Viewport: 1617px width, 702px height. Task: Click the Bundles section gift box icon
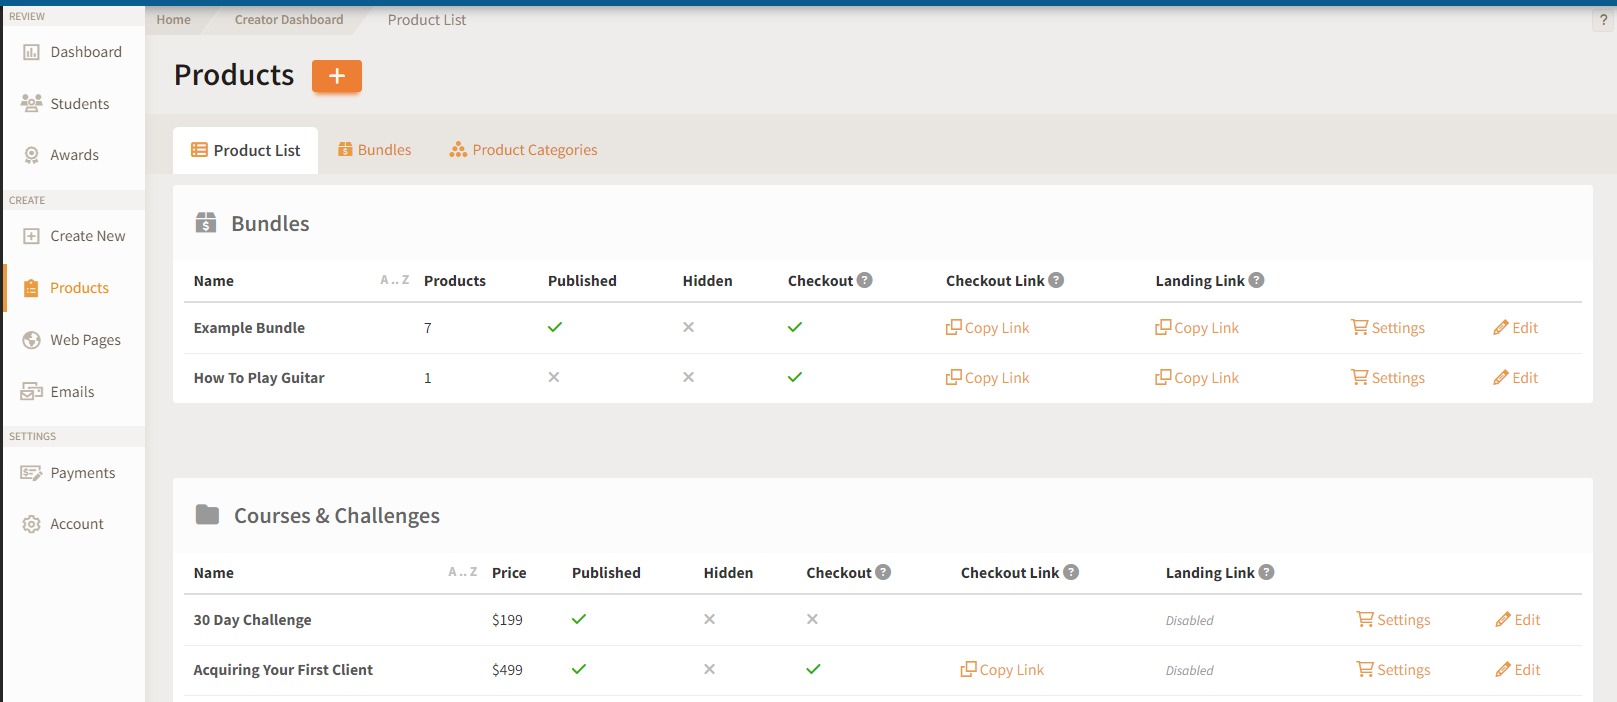coord(206,222)
